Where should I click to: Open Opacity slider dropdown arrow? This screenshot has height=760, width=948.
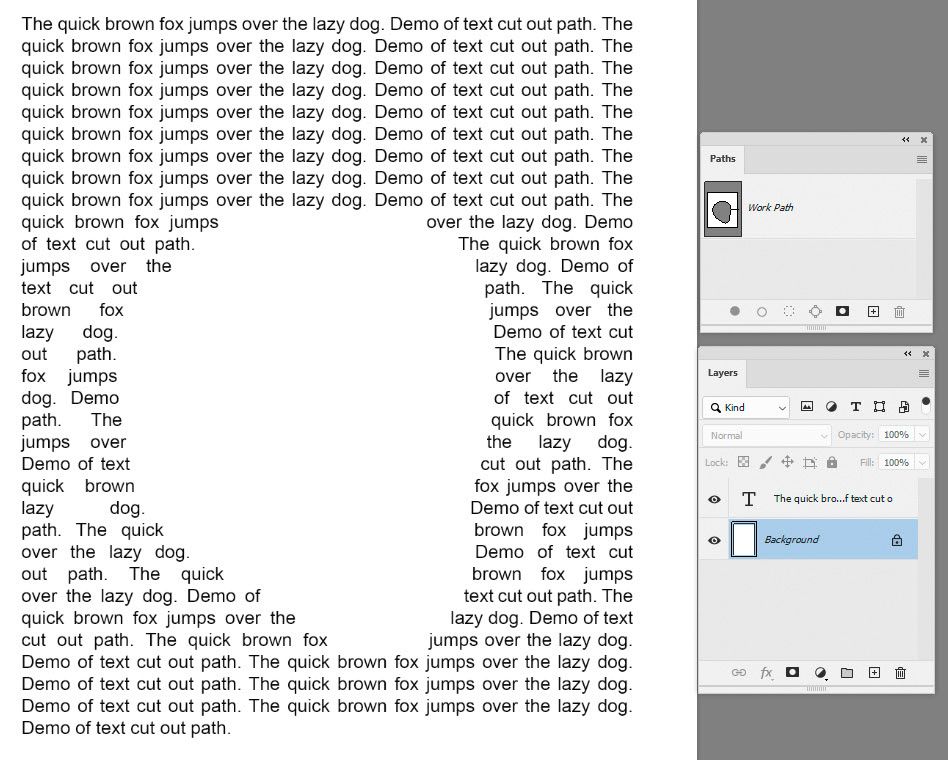coord(923,435)
